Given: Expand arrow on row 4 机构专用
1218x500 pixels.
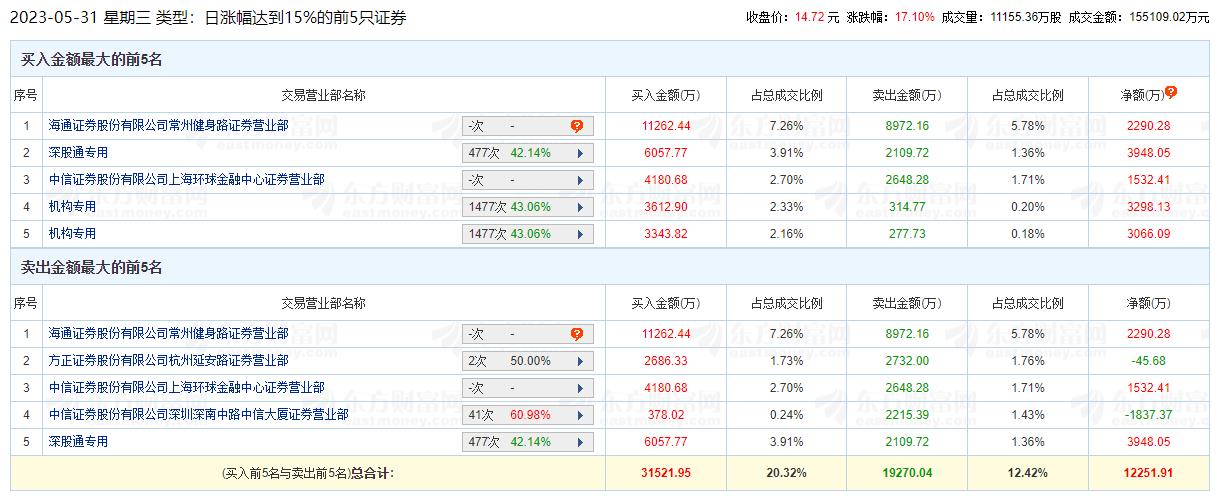Looking at the screenshot, I should [579, 208].
